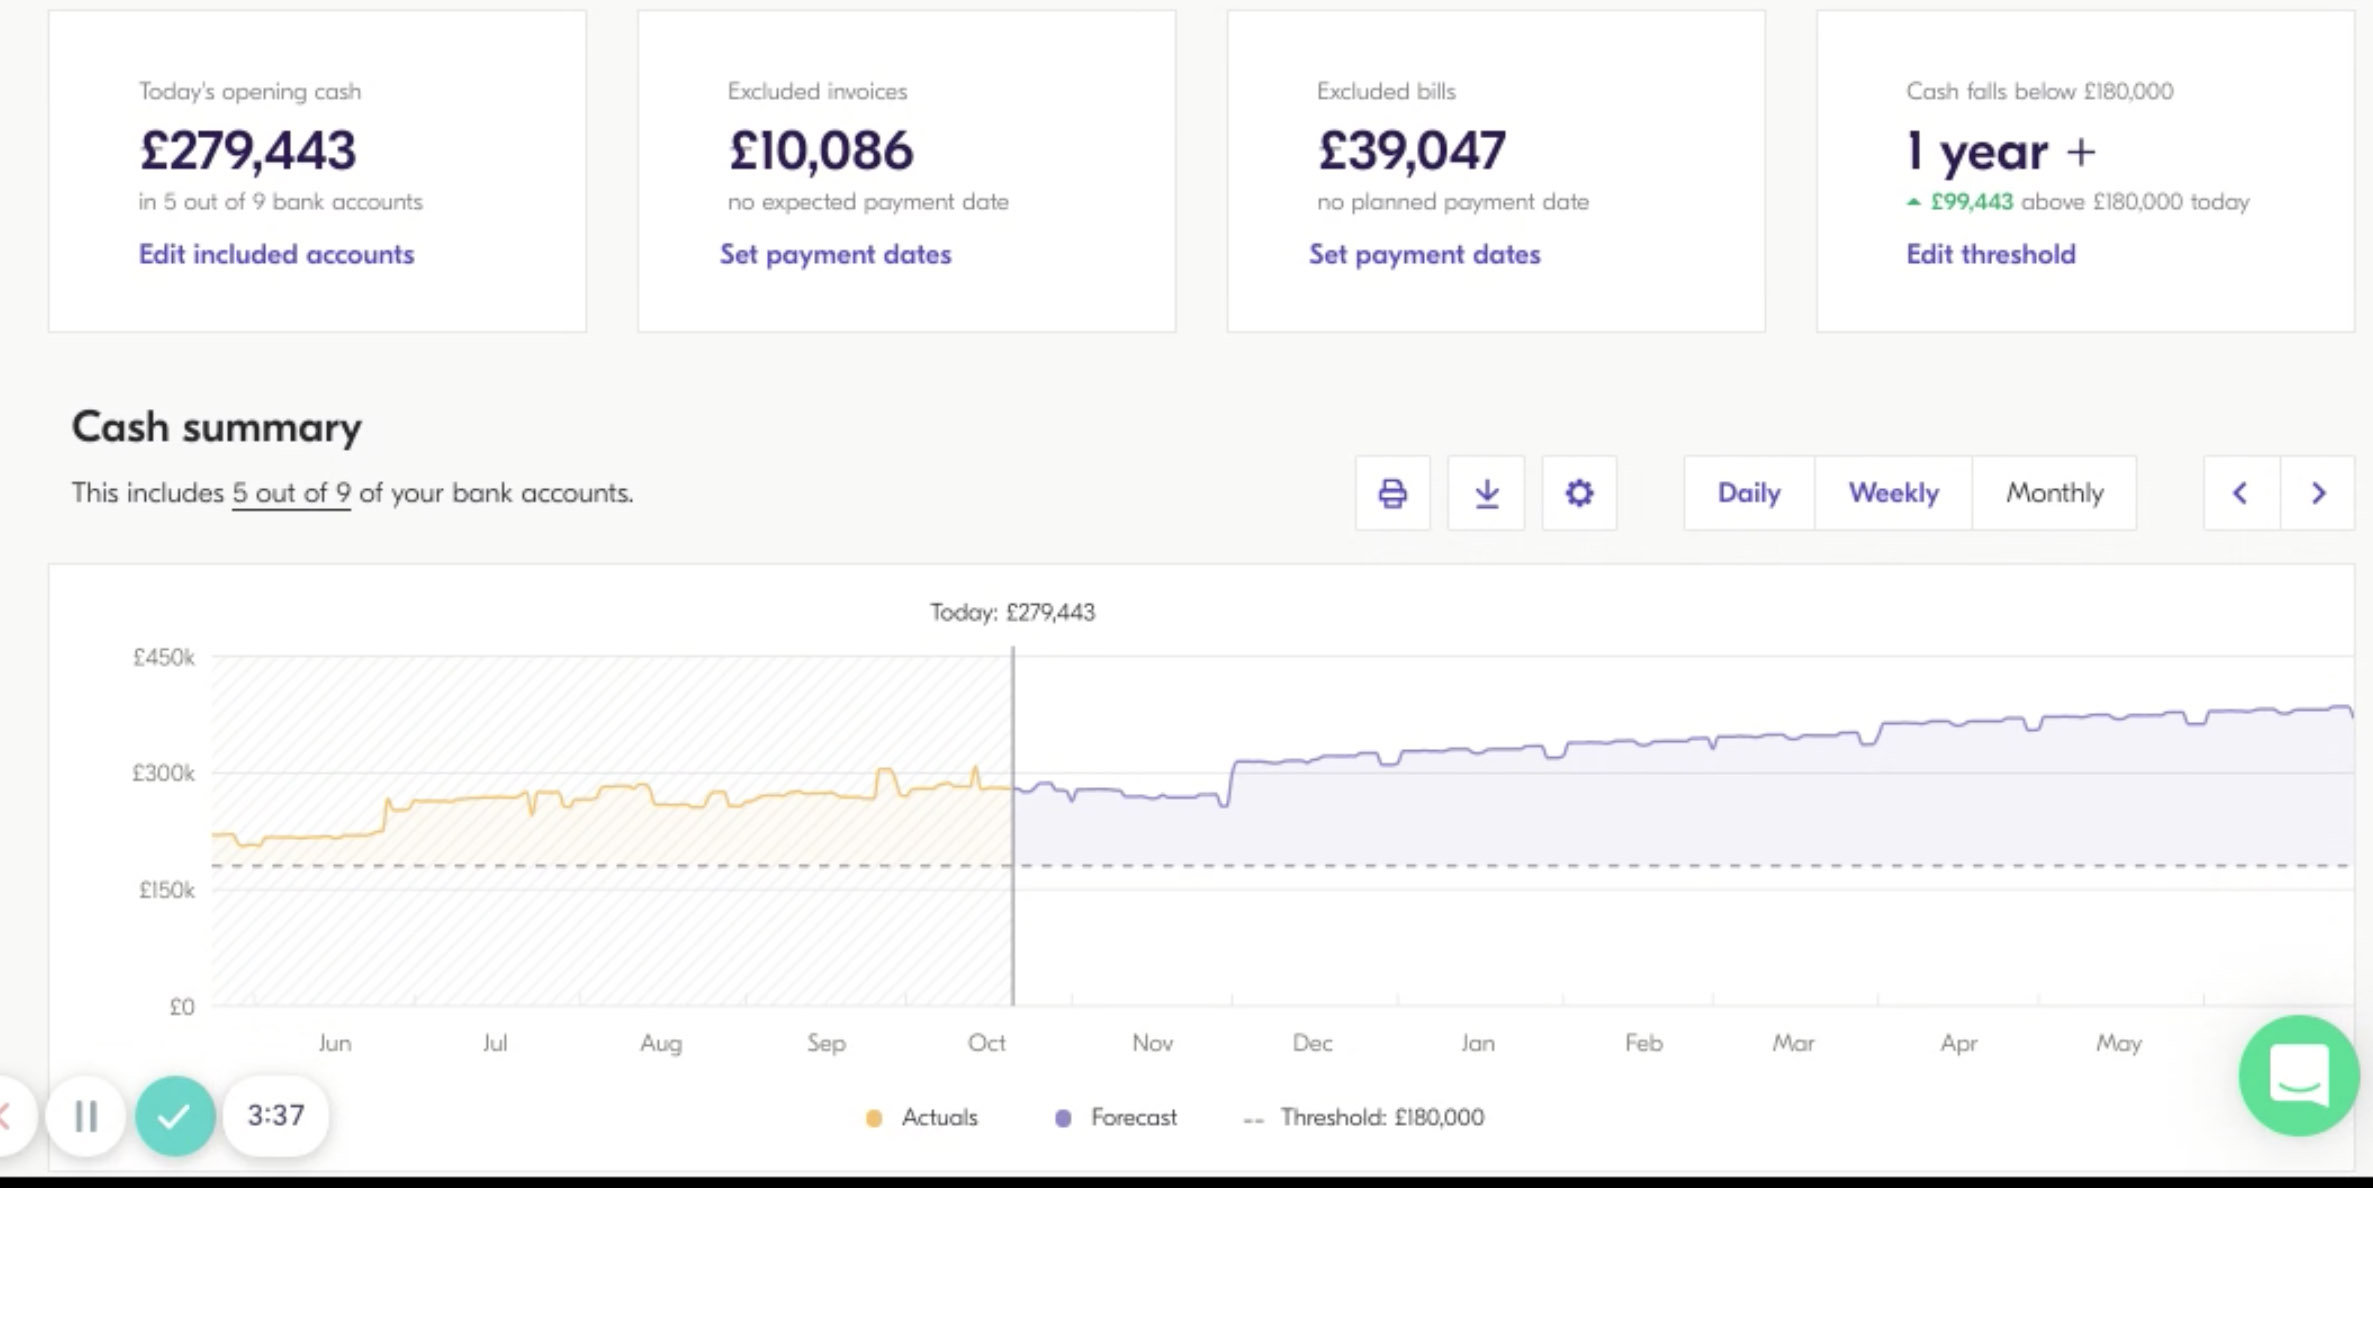2373x1335 pixels.
Task: Click the May label on the axis
Action: coord(2119,1044)
